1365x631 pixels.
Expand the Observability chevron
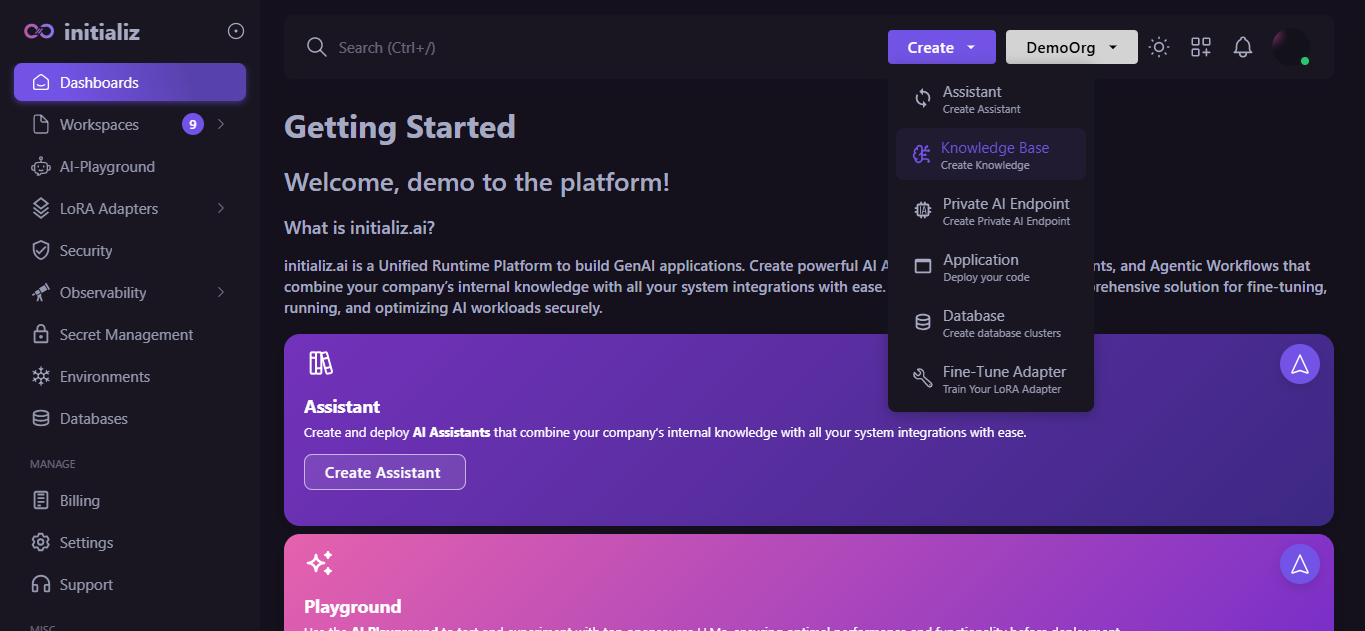click(x=221, y=292)
